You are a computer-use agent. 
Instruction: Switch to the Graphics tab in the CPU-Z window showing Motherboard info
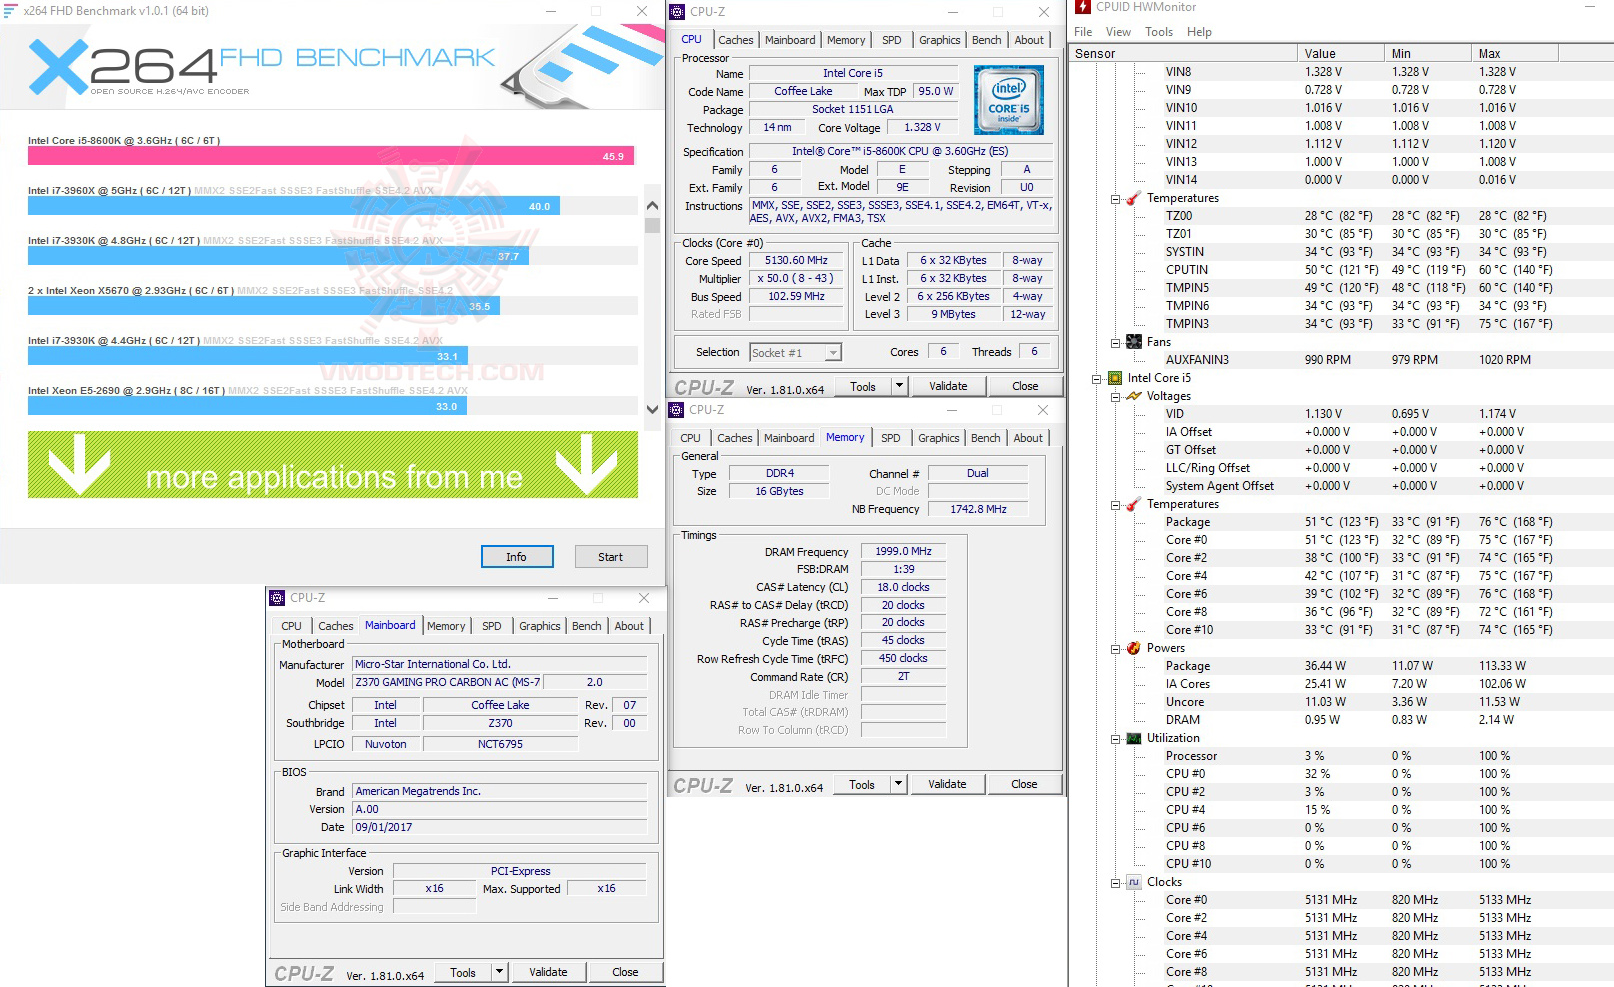(540, 626)
